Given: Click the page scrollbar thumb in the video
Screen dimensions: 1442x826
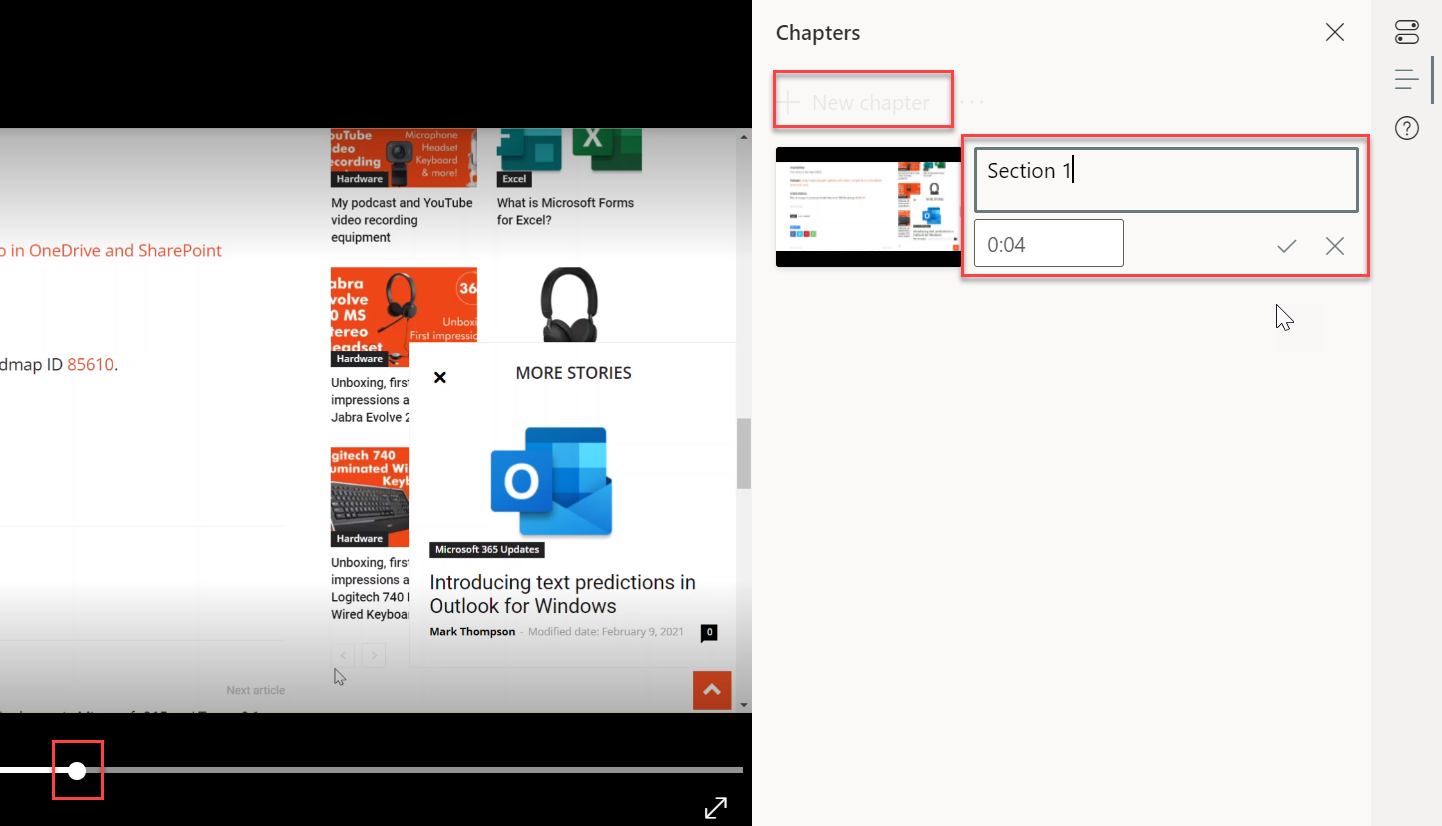Looking at the screenshot, I should (743, 454).
